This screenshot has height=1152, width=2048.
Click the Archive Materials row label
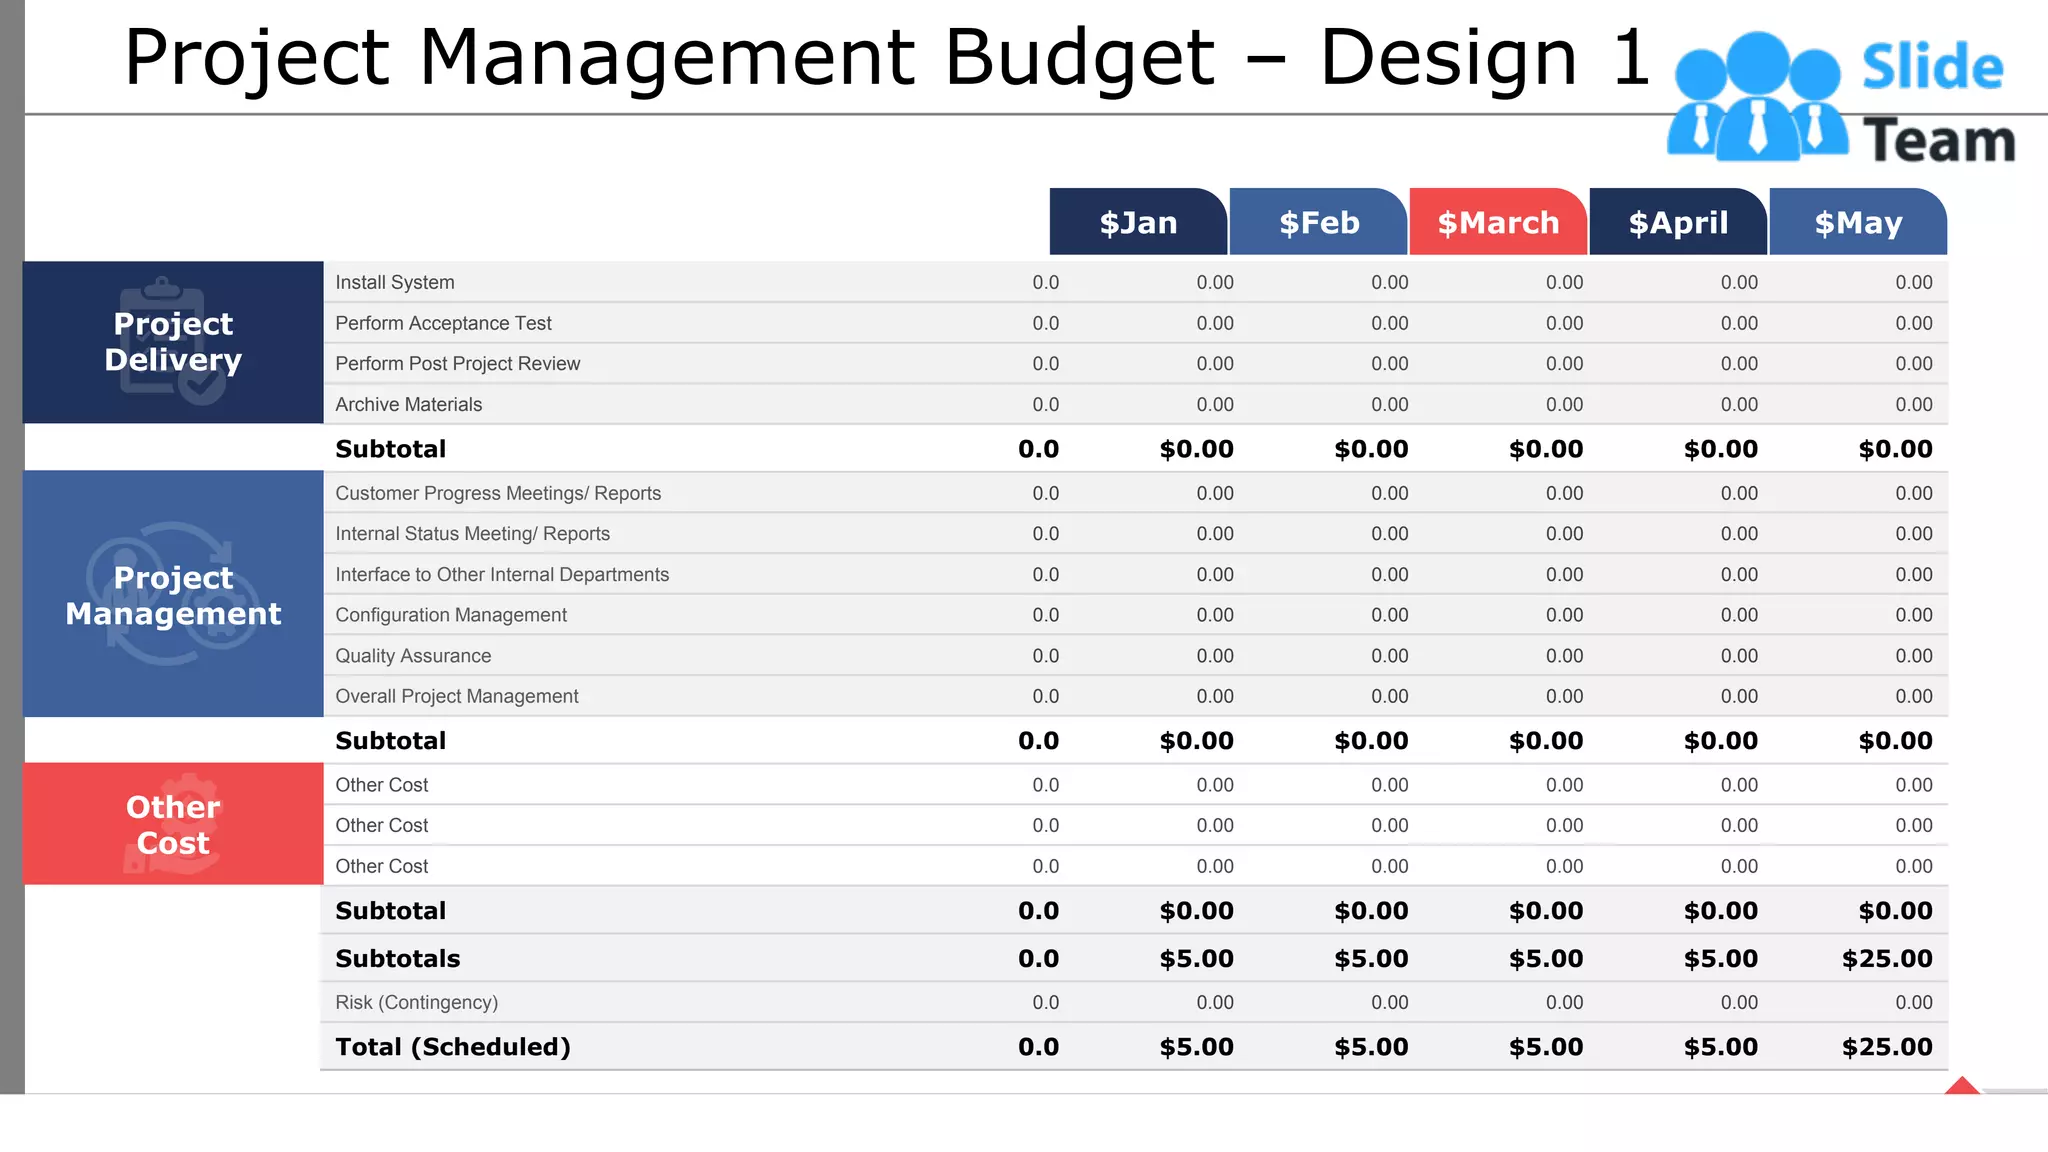click(408, 405)
